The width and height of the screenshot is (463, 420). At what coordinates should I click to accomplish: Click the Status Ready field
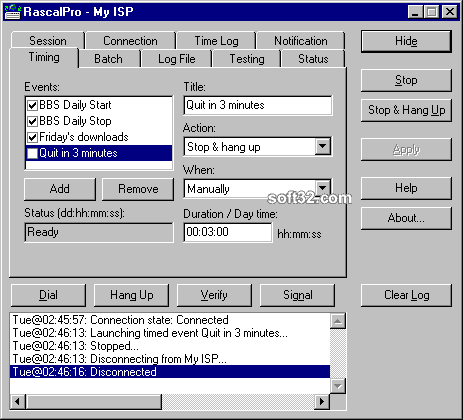[x=99, y=232]
